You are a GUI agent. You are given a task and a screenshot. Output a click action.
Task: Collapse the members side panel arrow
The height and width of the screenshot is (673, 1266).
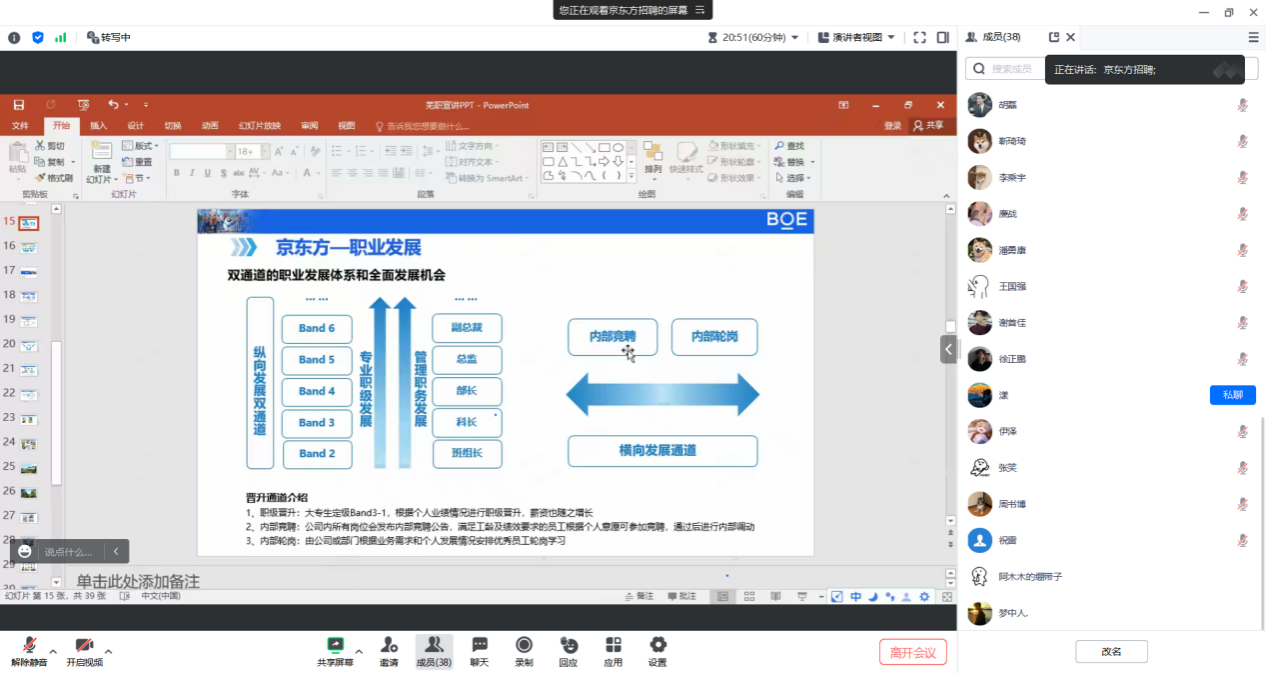click(x=947, y=348)
